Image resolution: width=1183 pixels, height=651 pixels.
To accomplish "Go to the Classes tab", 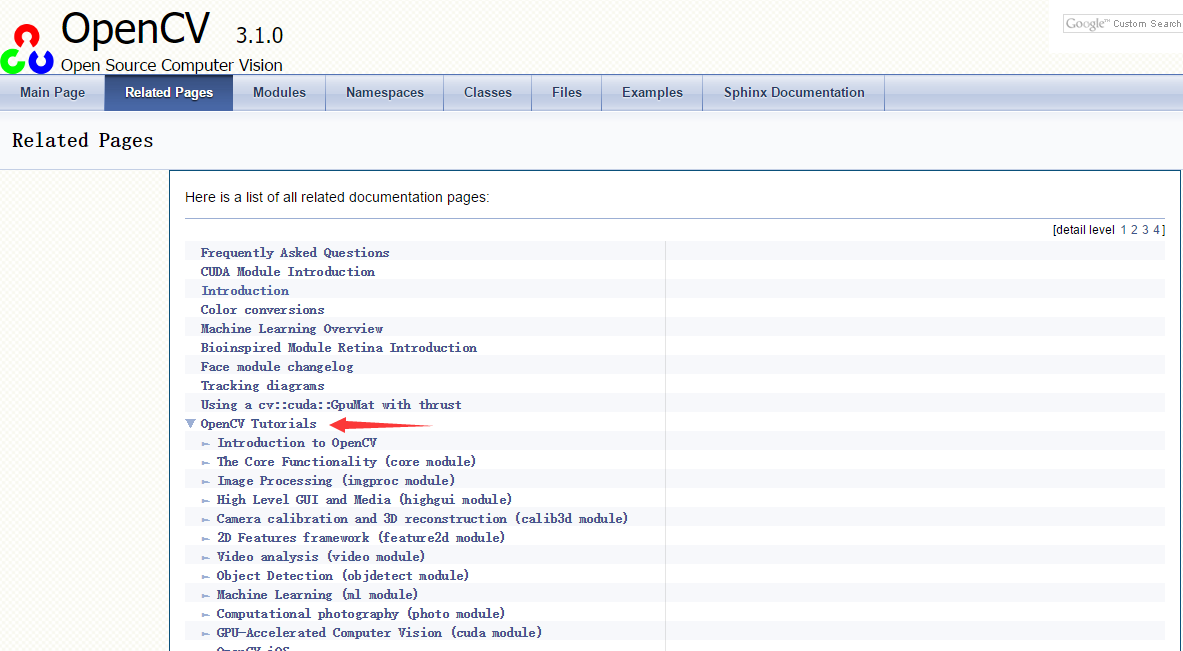I will tap(487, 93).
